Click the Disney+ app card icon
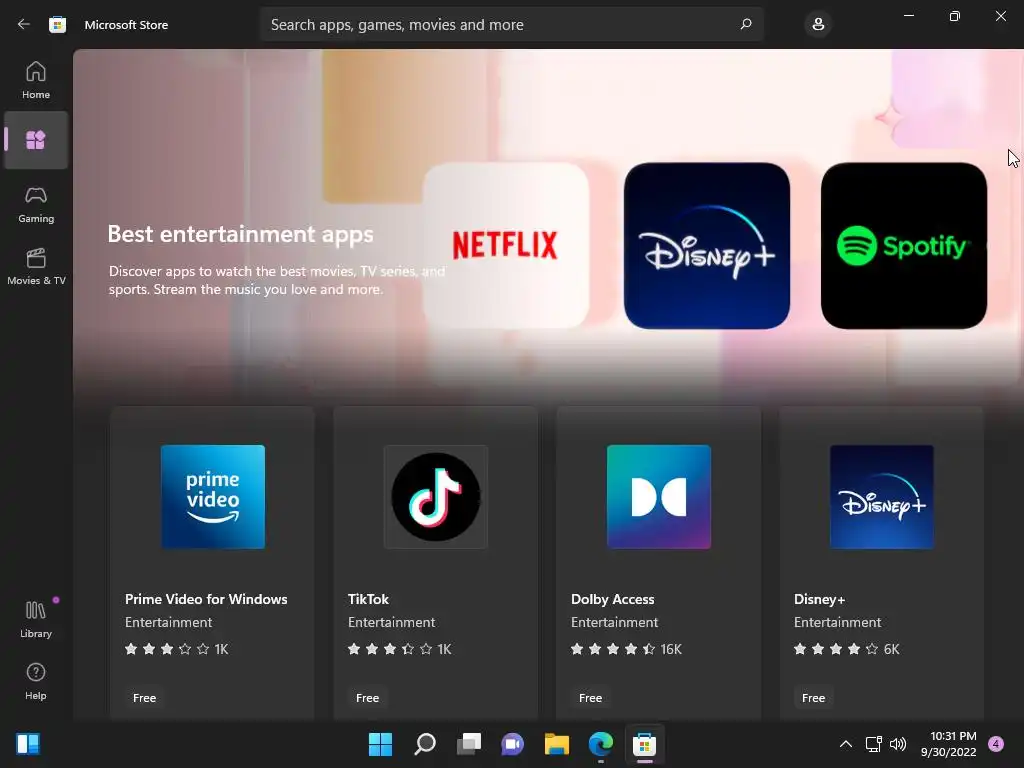The width and height of the screenshot is (1024, 768). coord(882,497)
